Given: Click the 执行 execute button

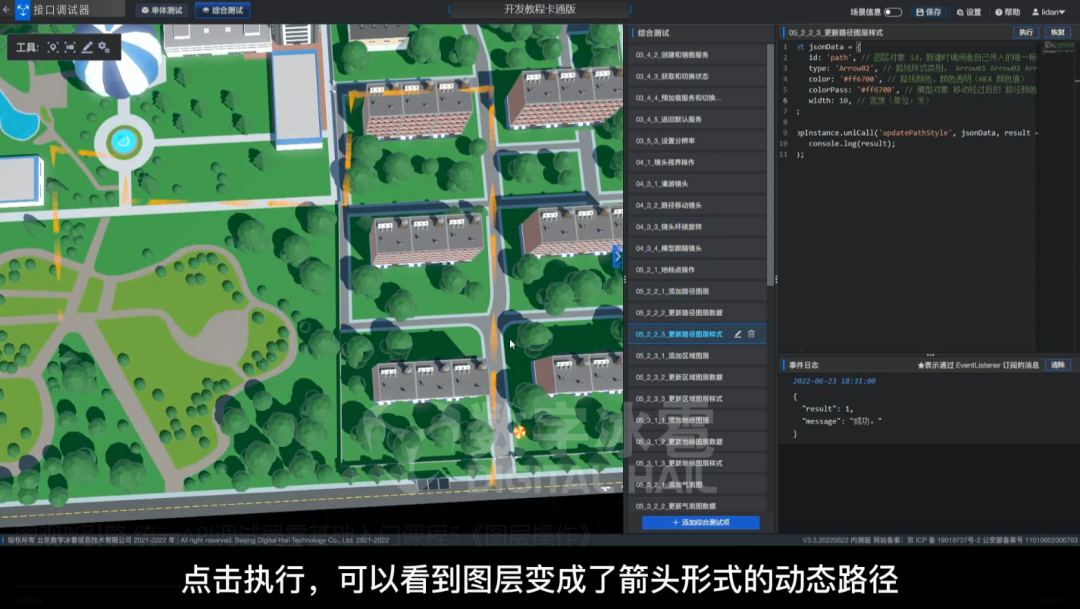Looking at the screenshot, I should pos(1026,32).
